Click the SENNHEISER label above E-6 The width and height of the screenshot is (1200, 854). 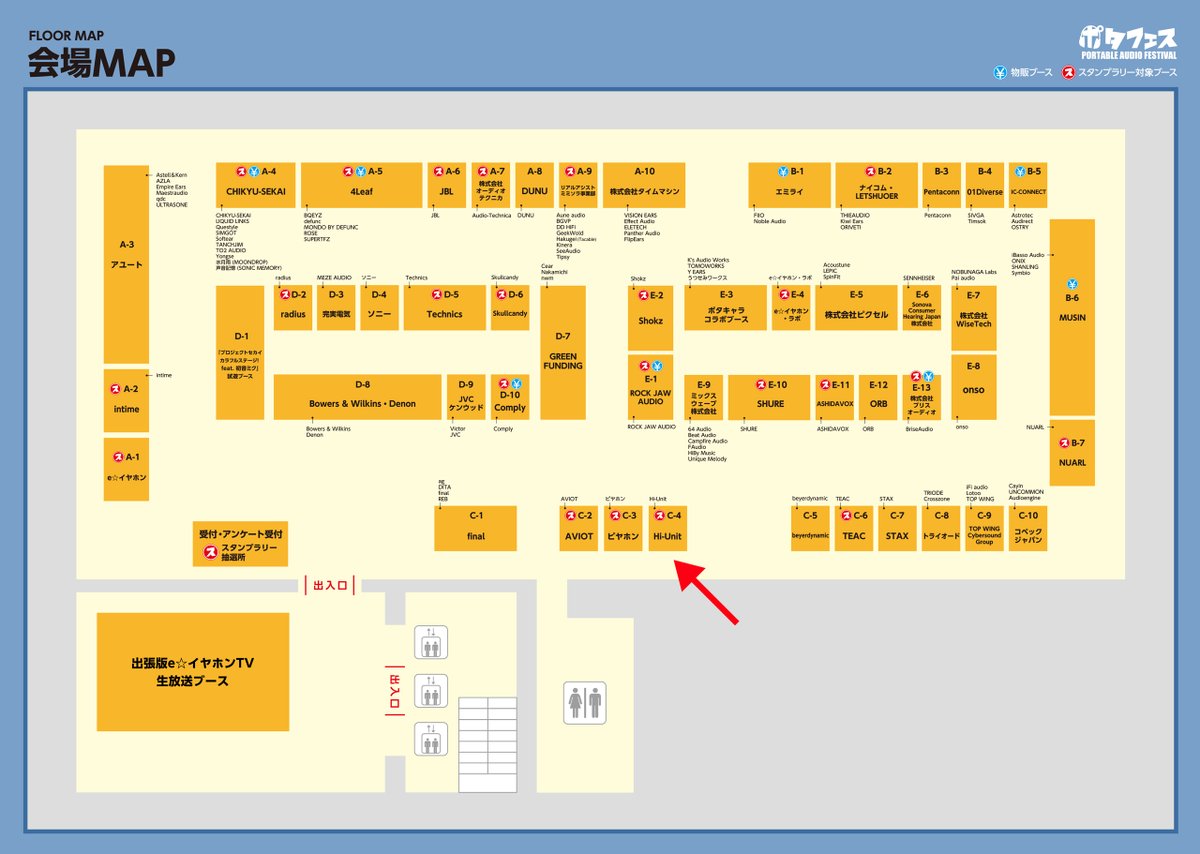click(x=920, y=277)
